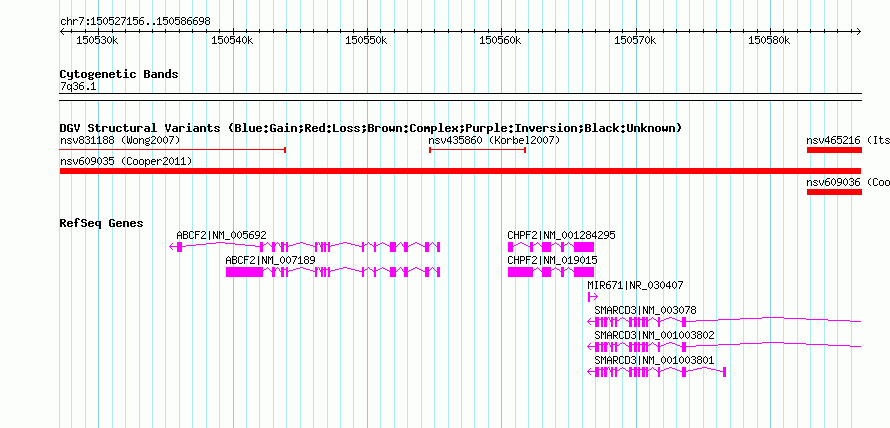Click the SMARCD3 NM_003078 transcript glyph
The height and width of the screenshot is (428, 890).
pyautogui.click(x=724, y=322)
